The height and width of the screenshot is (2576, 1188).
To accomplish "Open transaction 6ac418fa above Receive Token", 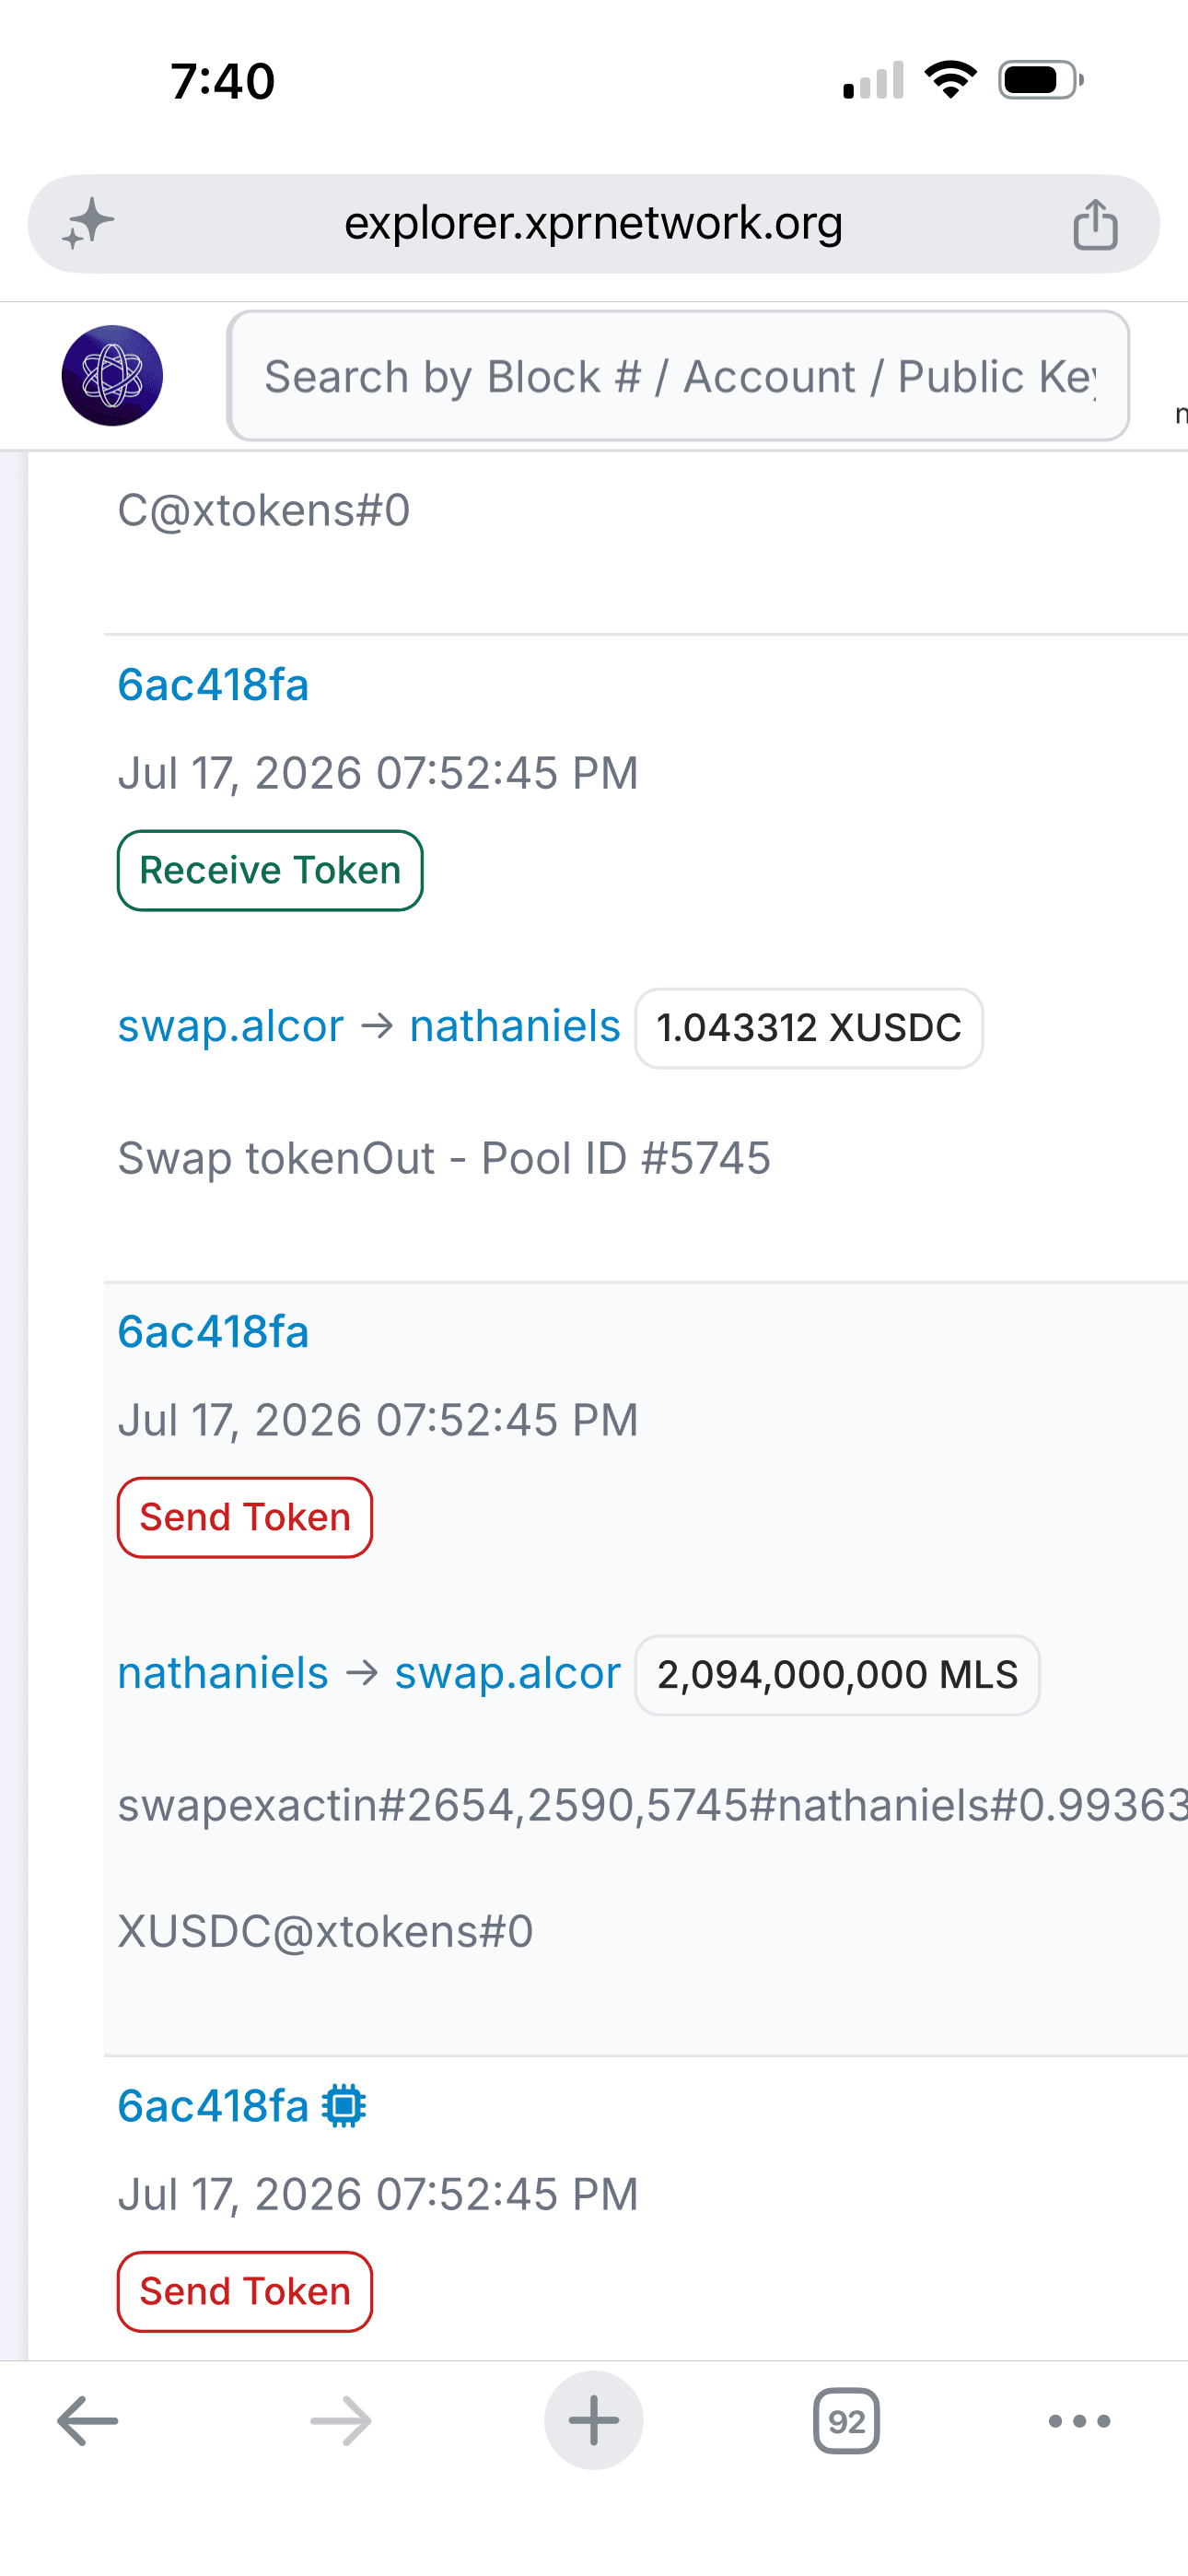I will (x=213, y=685).
